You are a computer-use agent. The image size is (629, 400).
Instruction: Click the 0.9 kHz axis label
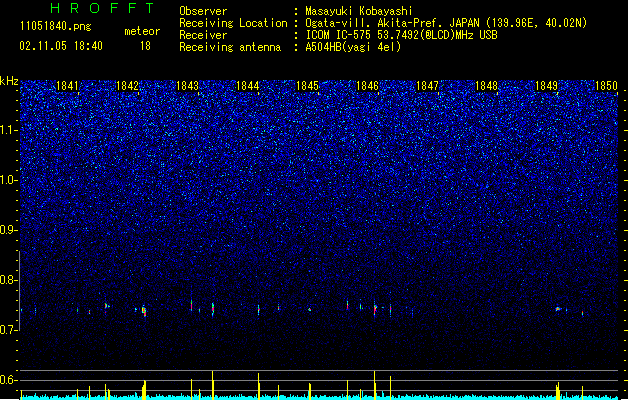[9, 230]
